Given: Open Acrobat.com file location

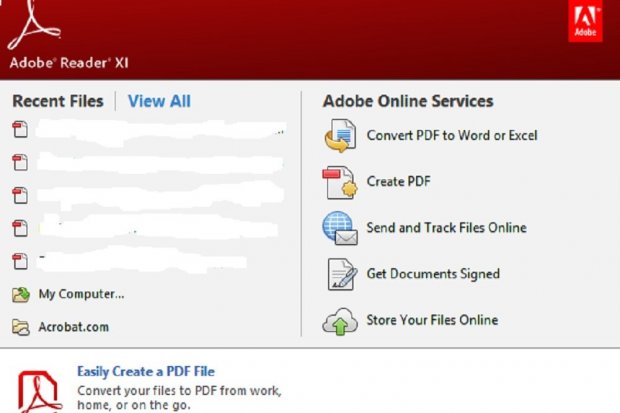Looking at the screenshot, I should (x=74, y=327).
